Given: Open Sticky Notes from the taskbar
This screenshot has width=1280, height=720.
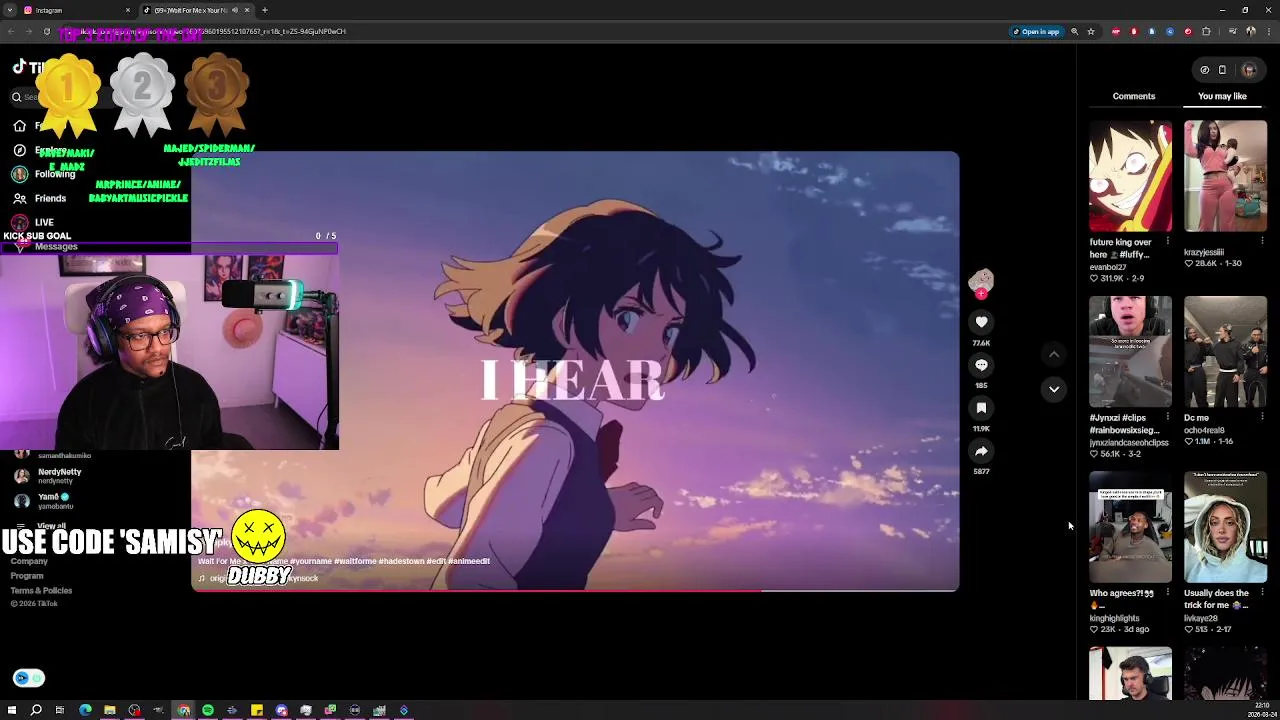Looking at the screenshot, I should [x=257, y=710].
